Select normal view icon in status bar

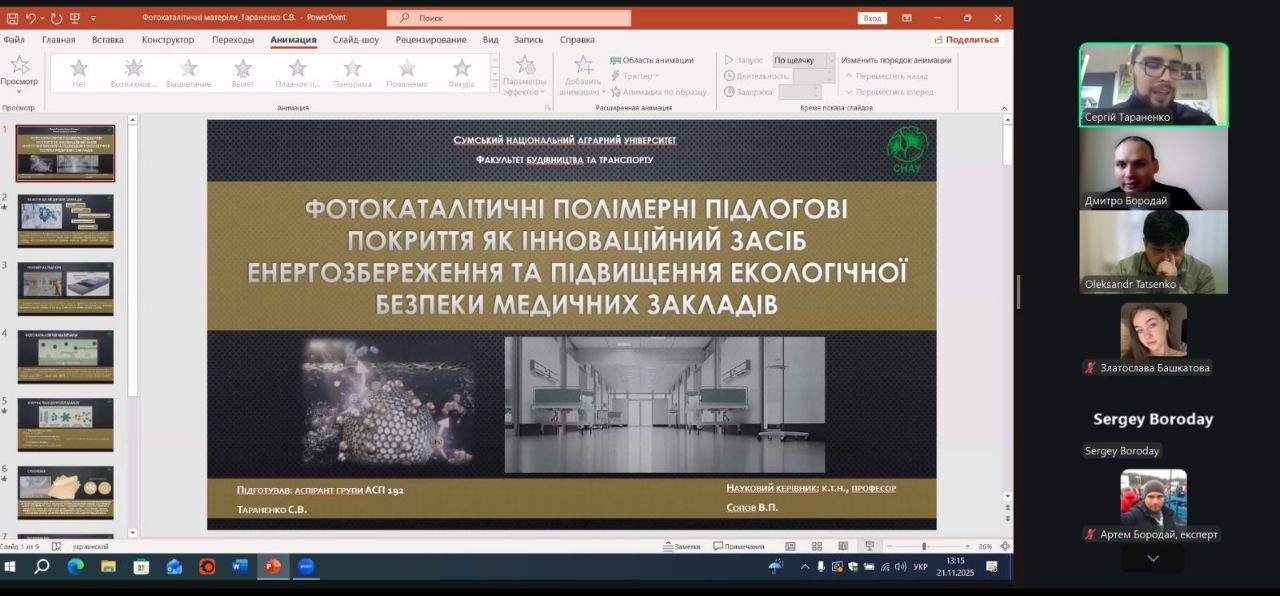click(791, 546)
